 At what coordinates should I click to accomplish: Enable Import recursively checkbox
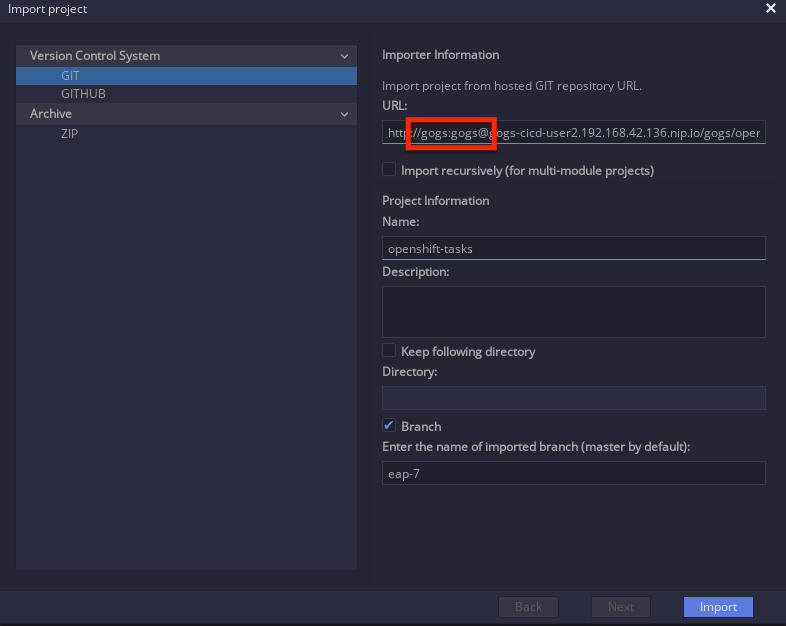point(389,169)
